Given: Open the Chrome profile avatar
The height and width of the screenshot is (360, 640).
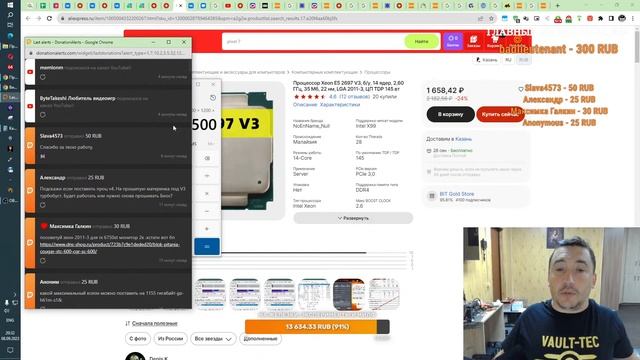Looking at the screenshot, I should click(x=622, y=18).
